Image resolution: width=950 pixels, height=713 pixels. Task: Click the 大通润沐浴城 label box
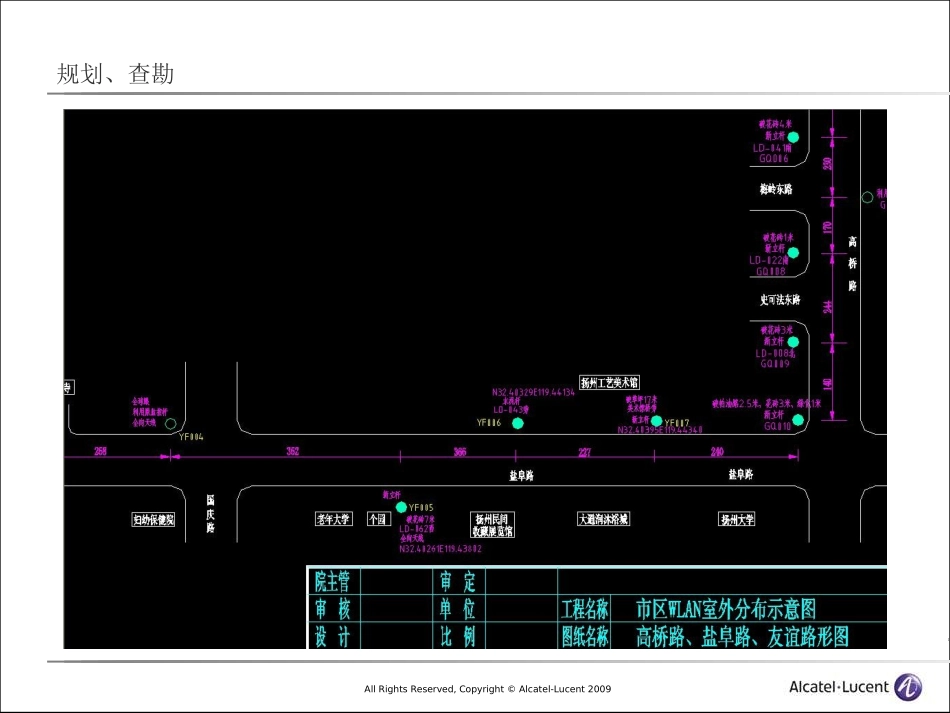[x=604, y=519]
